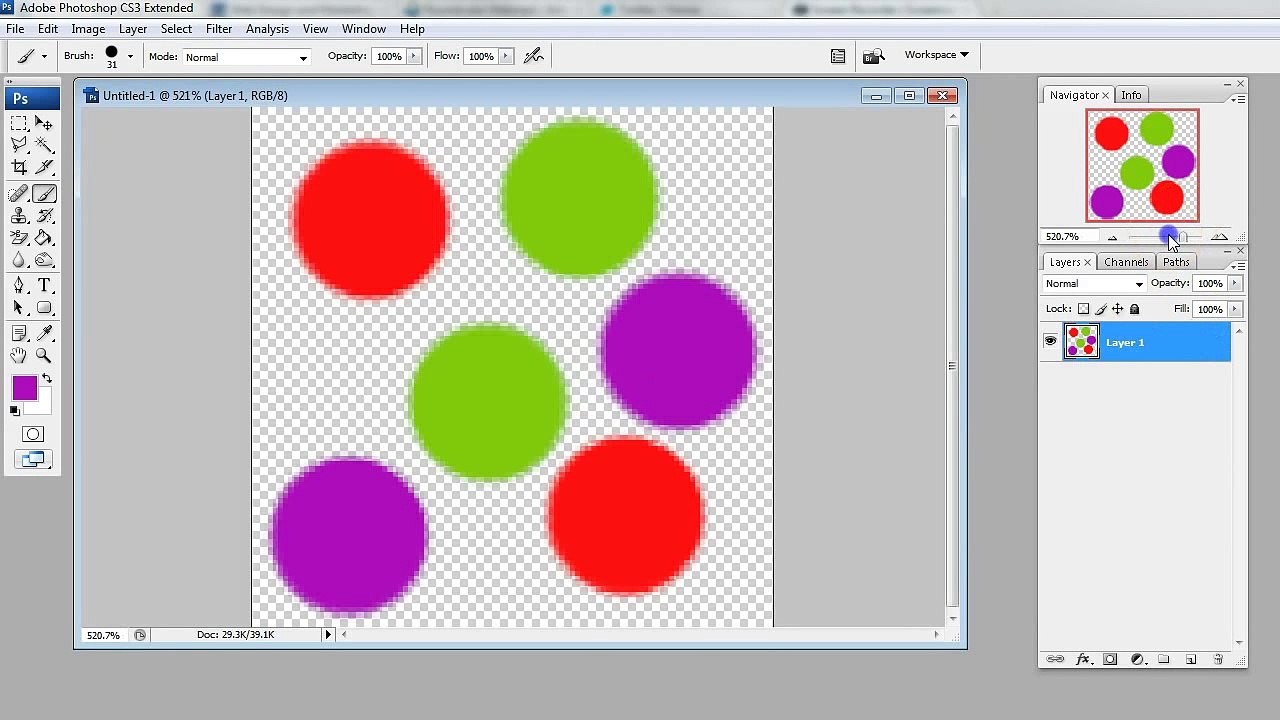Image resolution: width=1280 pixels, height=720 pixels.
Task: Select the Notes tool
Action: [19, 333]
